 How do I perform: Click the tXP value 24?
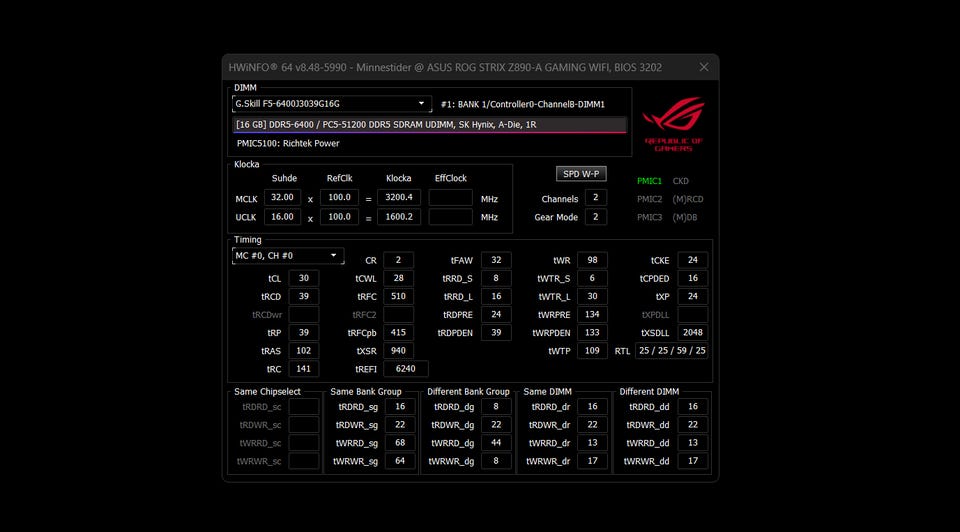point(692,296)
